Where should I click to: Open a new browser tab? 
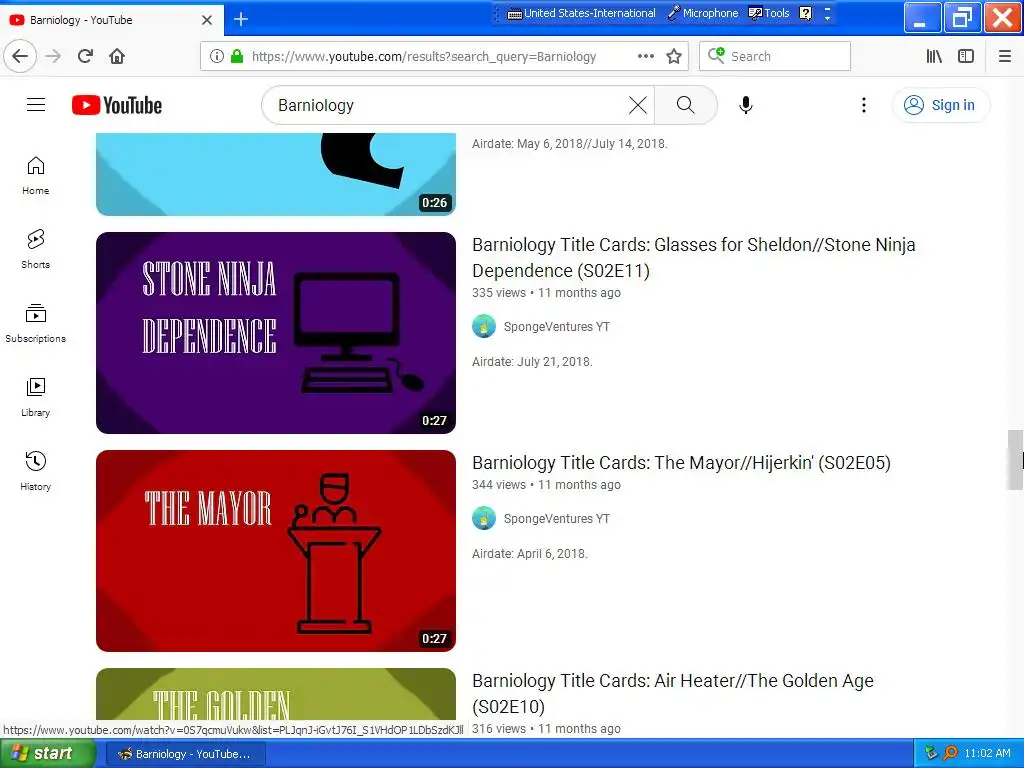(241, 20)
